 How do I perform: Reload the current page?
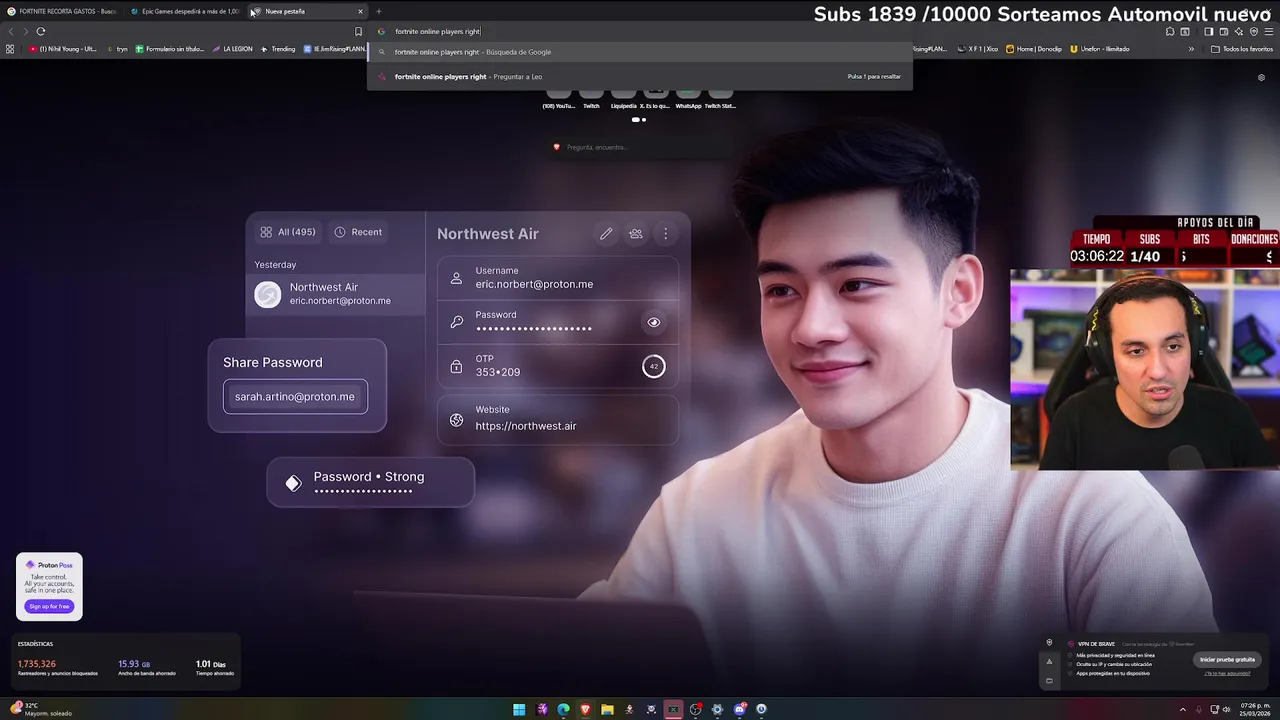pos(41,31)
